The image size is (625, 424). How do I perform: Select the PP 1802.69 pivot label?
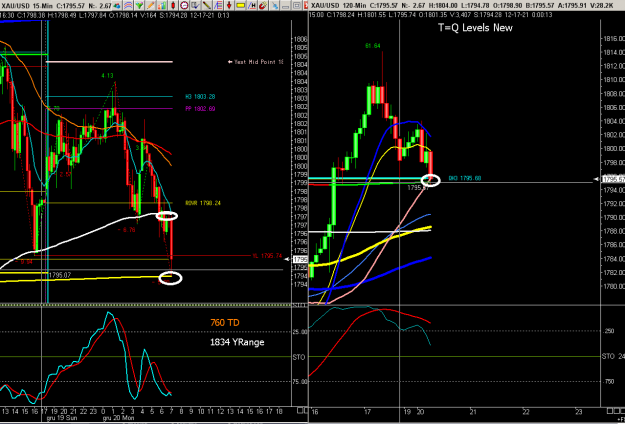coord(200,108)
